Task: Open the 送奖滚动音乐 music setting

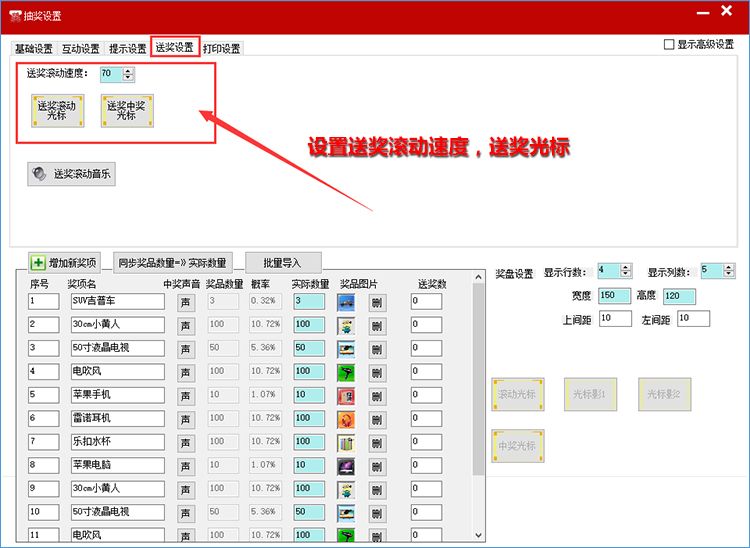Action: [72, 174]
